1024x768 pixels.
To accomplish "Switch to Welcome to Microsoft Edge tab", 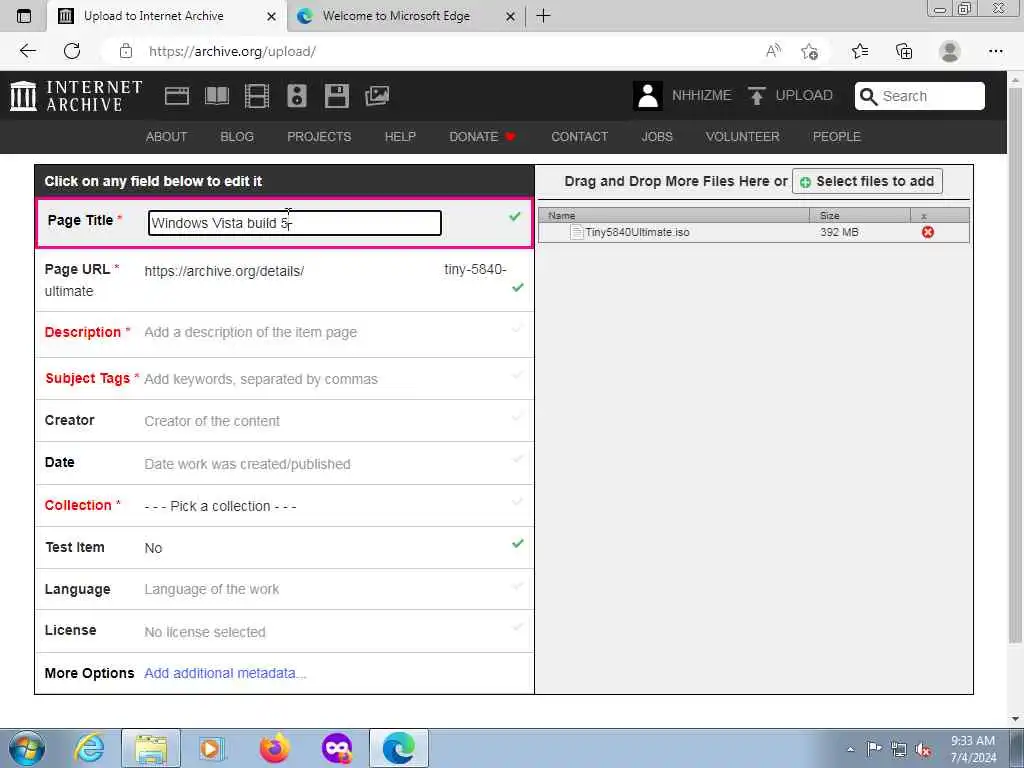I will tap(395, 16).
